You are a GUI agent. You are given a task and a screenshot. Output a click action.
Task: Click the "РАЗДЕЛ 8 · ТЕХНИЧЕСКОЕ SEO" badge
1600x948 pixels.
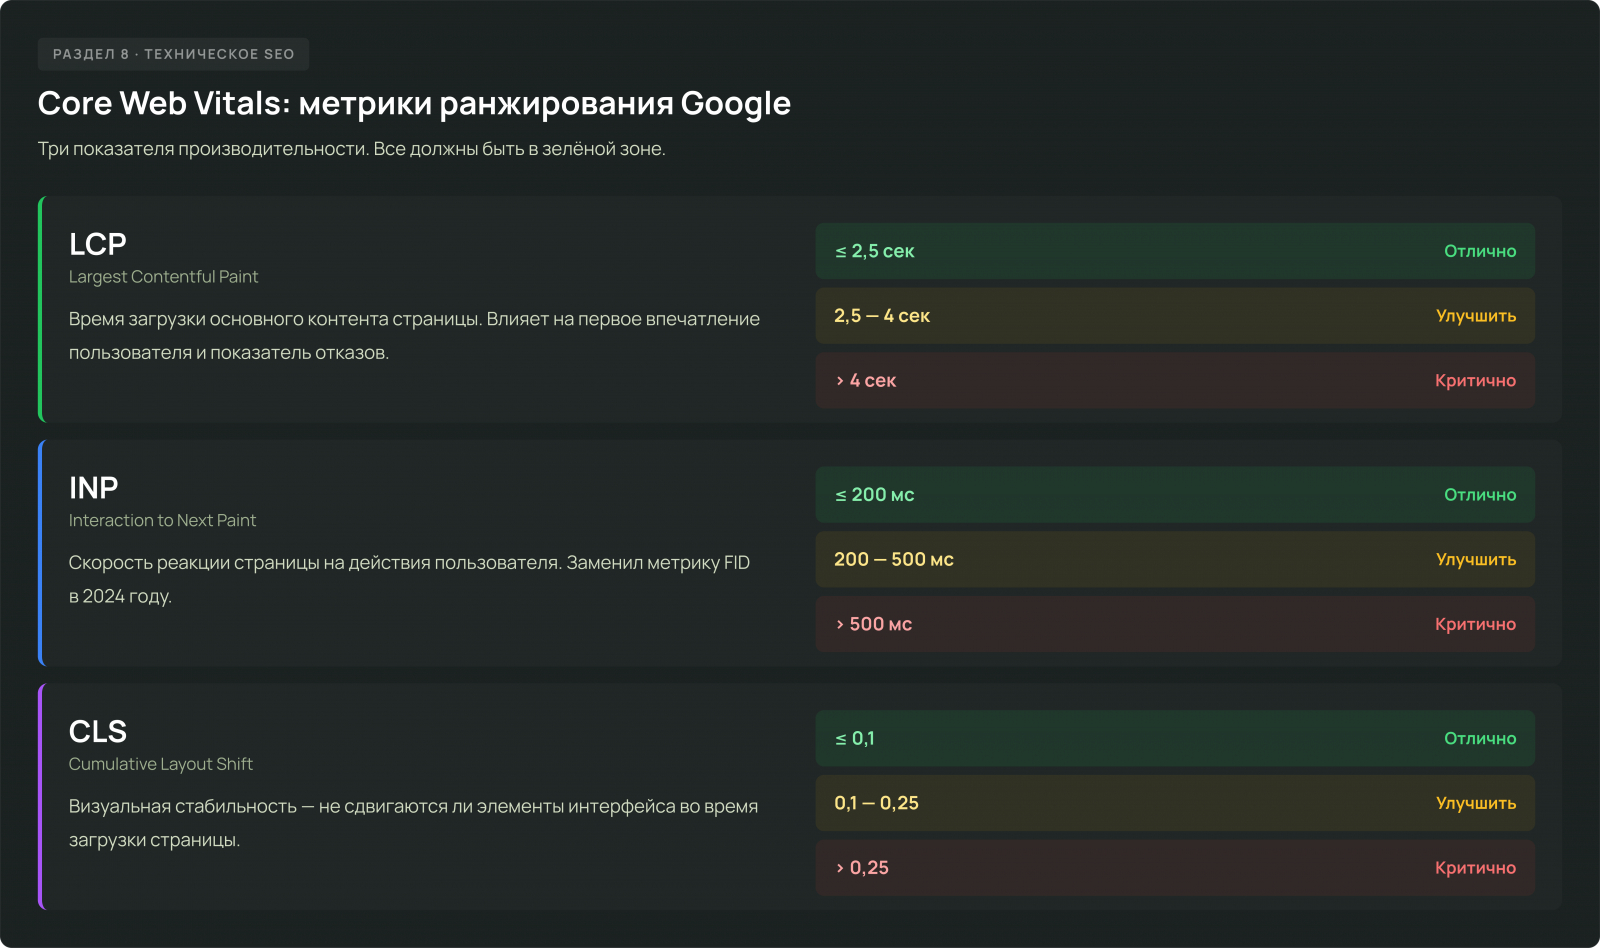173,54
